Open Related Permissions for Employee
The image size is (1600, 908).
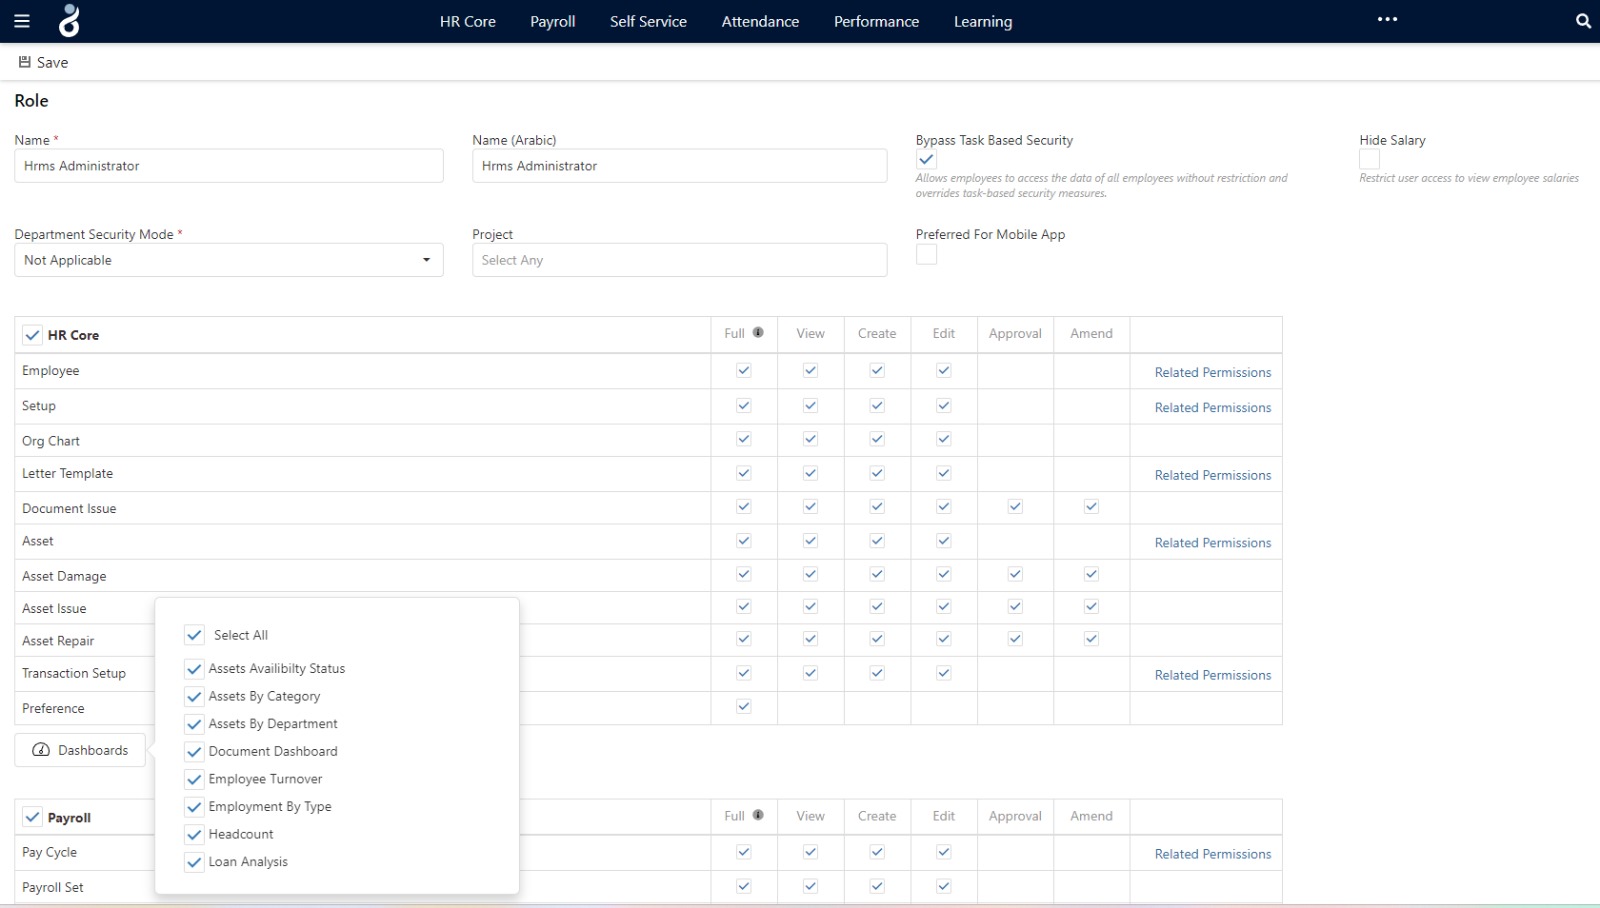[x=1212, y=372]
